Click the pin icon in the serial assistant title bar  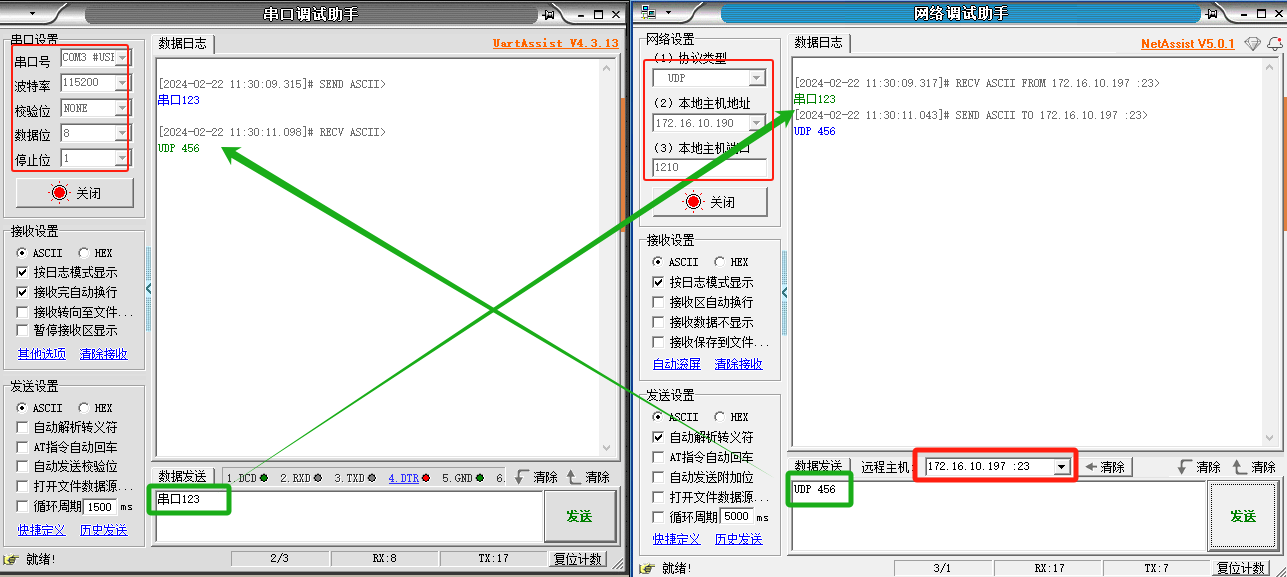click(x=548, y=14)
